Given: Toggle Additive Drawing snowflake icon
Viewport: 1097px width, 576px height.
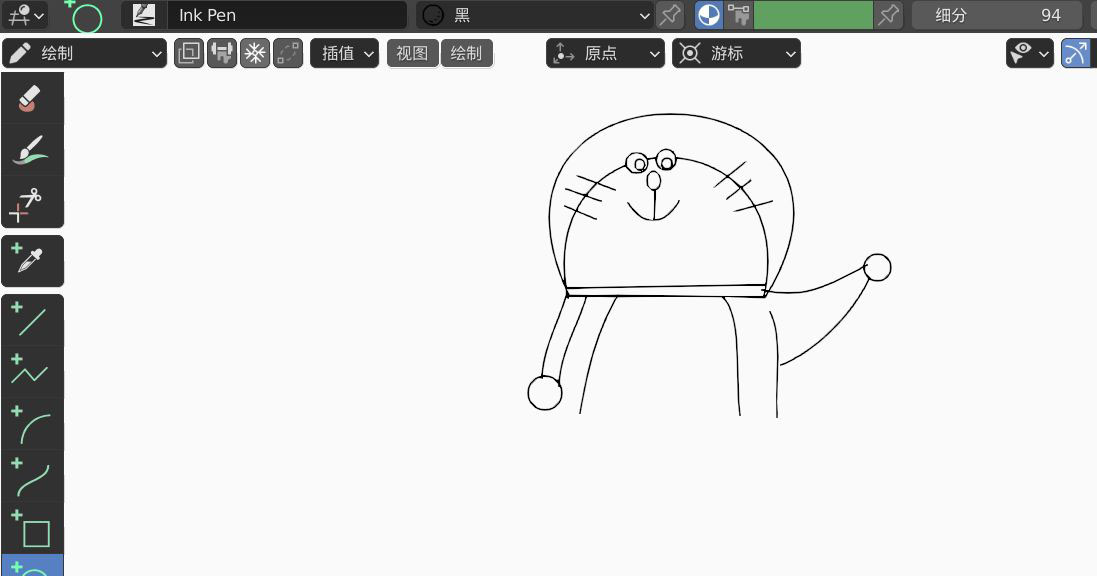Looking at the screenshot, I should pyautogui.click(x=255, y=53).
